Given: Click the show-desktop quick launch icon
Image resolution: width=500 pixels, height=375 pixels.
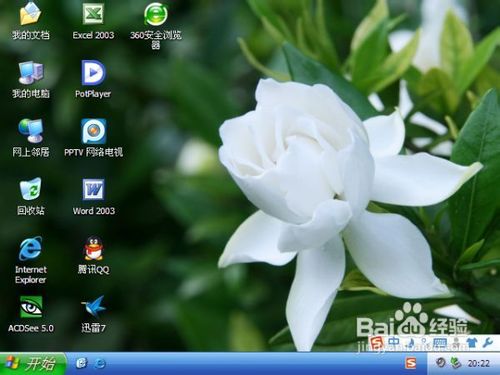Looking at the screenshot, I should (x=81, y=363).
